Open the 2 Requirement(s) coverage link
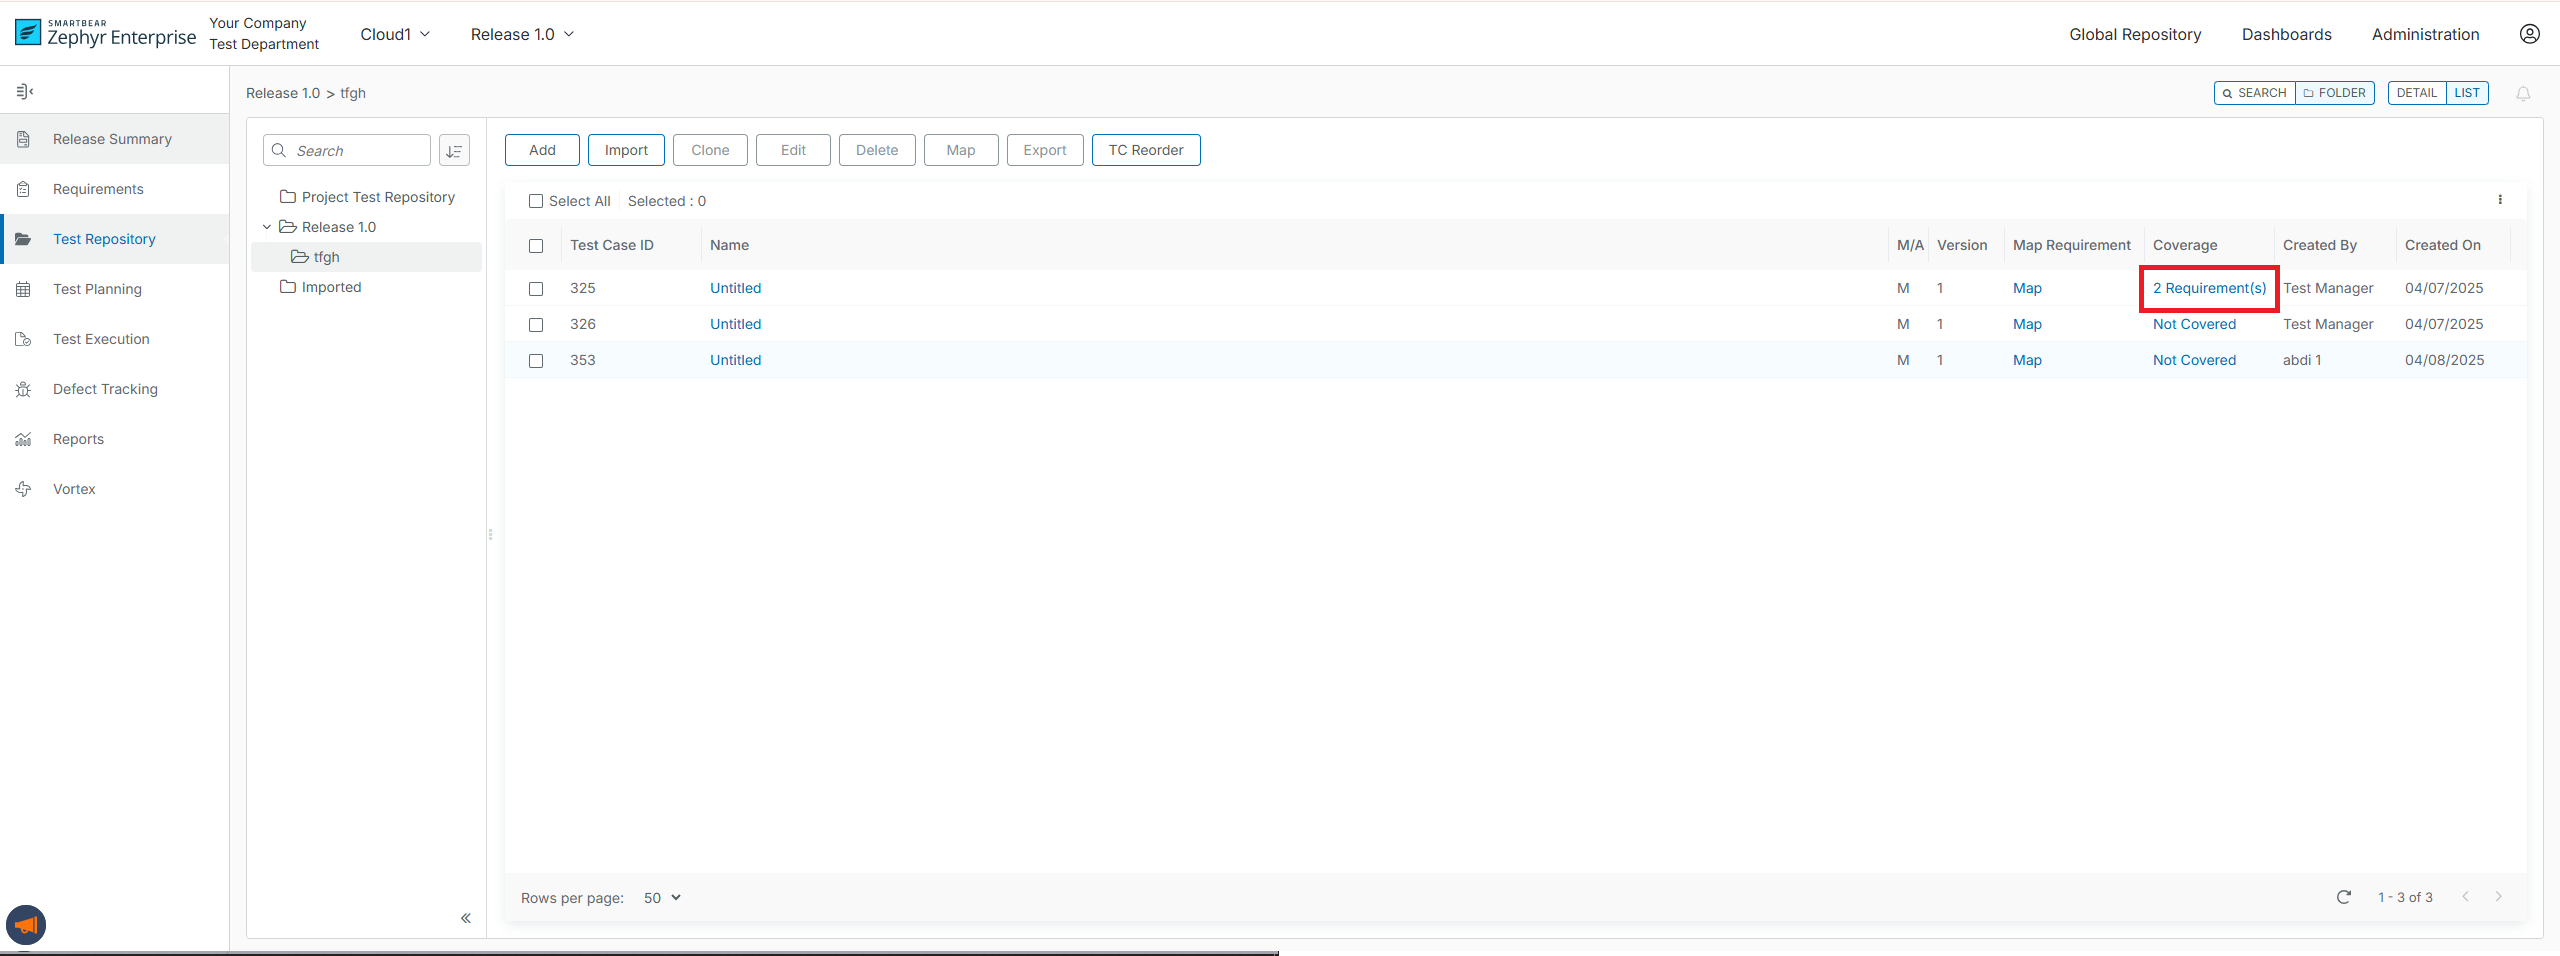The image size is (2560, 956). (x=2209, y=288)
